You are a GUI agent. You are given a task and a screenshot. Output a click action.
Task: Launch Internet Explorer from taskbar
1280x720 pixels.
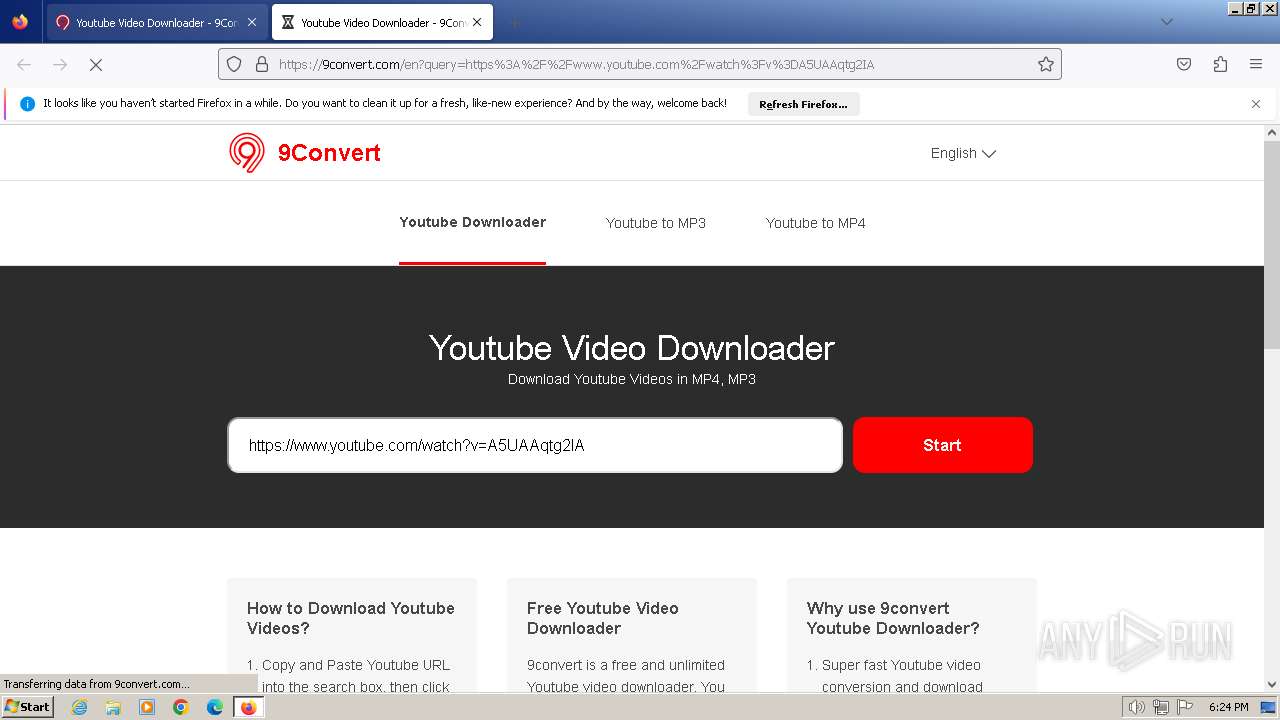pyautogui.click(x=80, y=707)
